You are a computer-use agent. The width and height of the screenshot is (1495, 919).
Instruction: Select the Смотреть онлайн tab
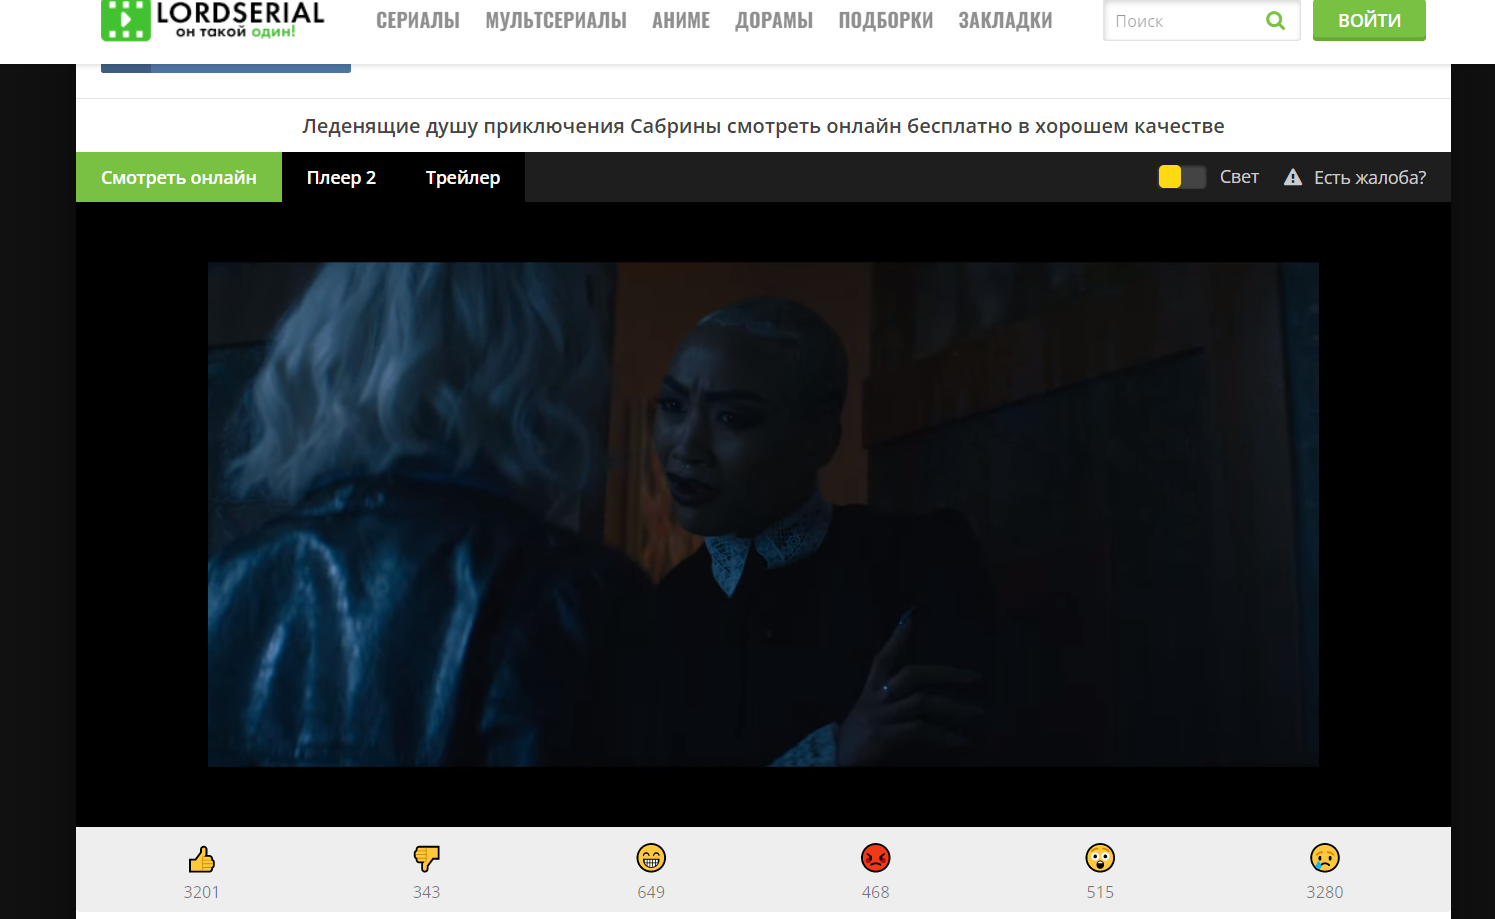179,177
